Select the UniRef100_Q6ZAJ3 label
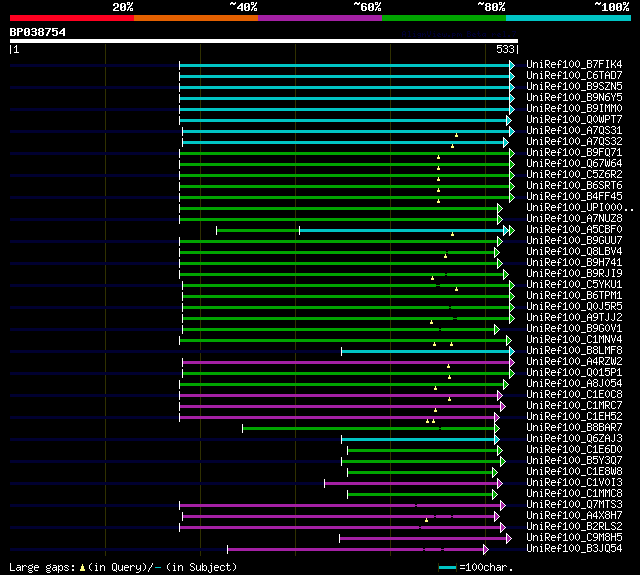The image size is (640, 575). point(574,439)
